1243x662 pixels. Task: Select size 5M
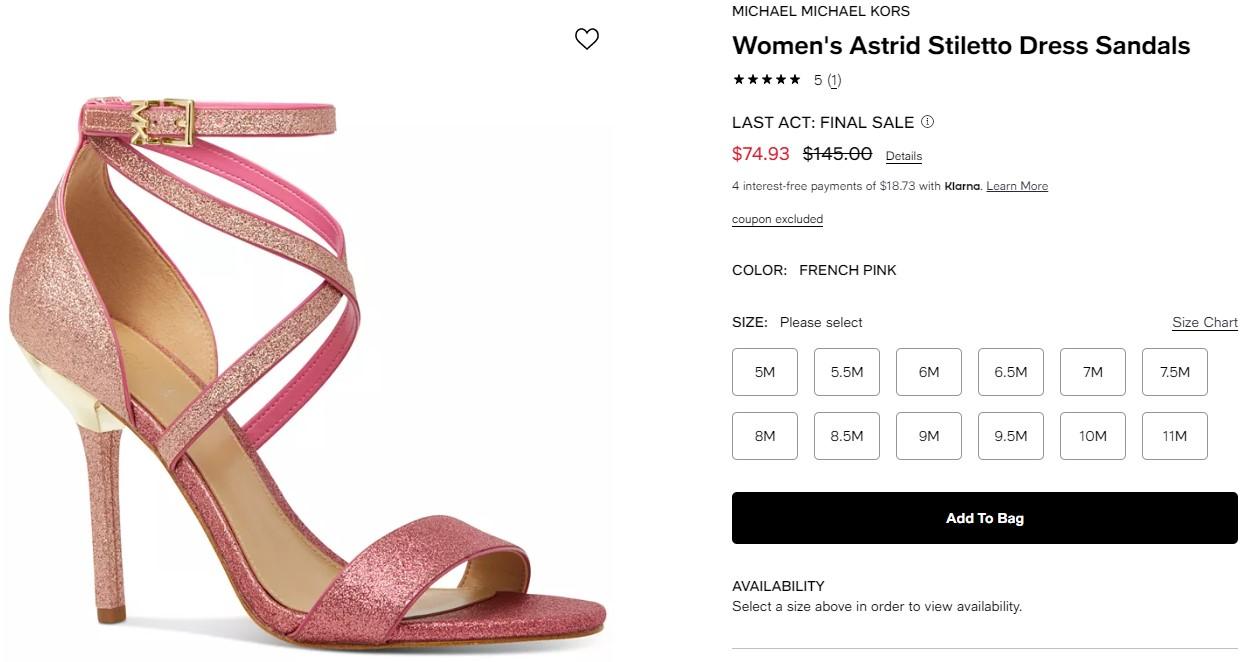[x=765, y=372]
